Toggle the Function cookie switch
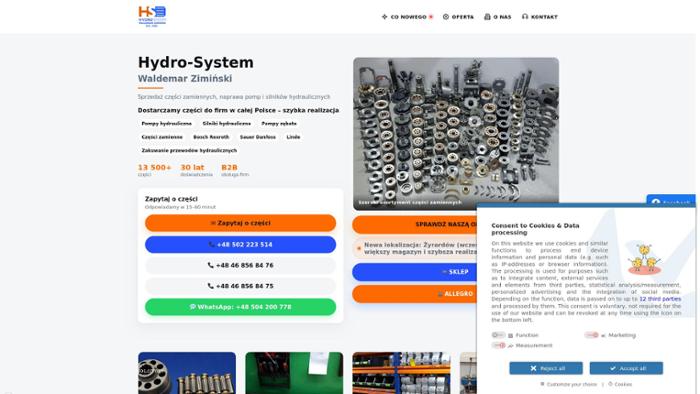 [x=498, y=335]
